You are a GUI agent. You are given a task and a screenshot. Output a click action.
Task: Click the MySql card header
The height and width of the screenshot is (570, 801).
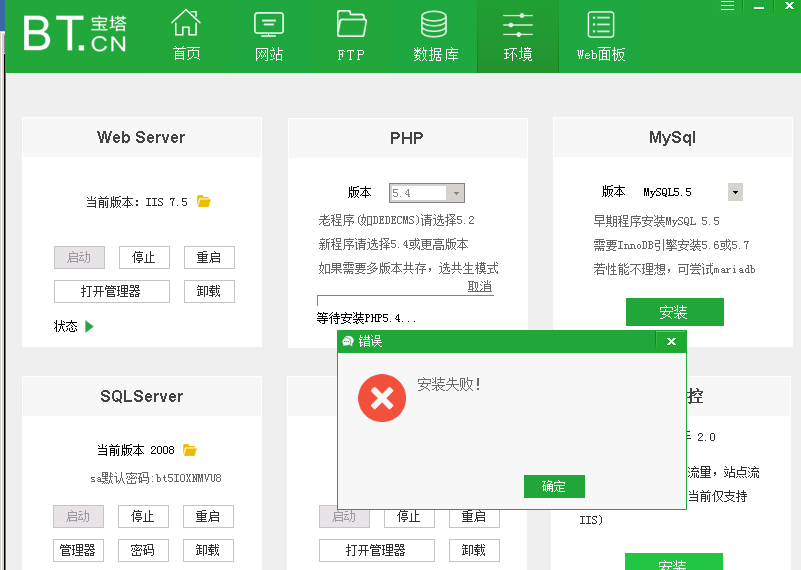673,137
